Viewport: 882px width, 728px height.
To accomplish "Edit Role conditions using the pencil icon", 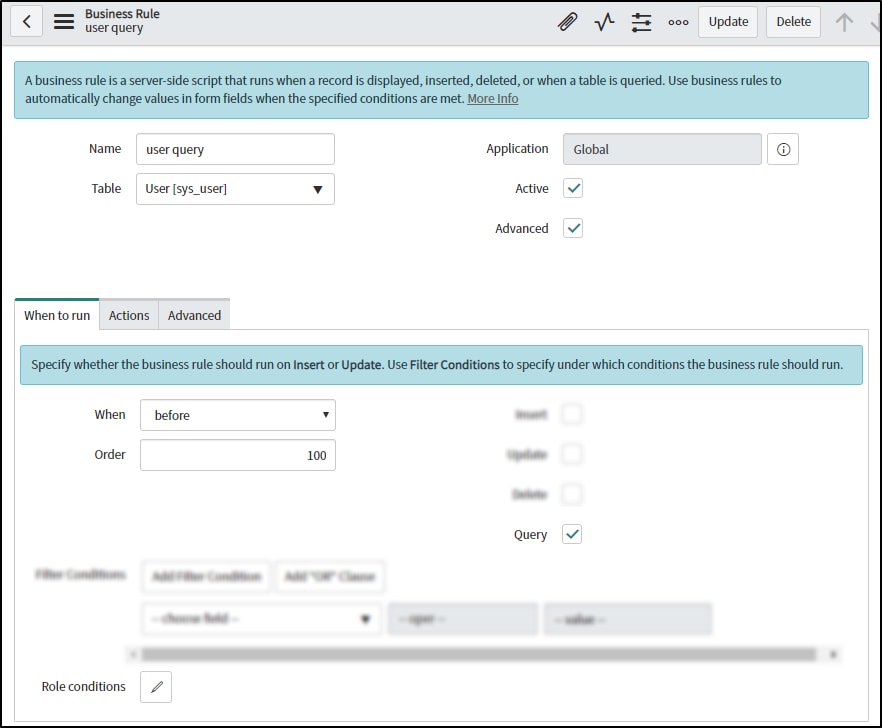I will point(156,687).
